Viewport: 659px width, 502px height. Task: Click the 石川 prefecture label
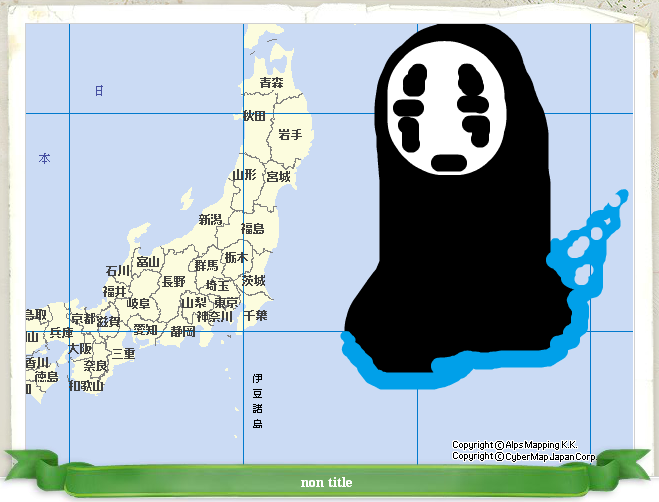tap(118, 271)
